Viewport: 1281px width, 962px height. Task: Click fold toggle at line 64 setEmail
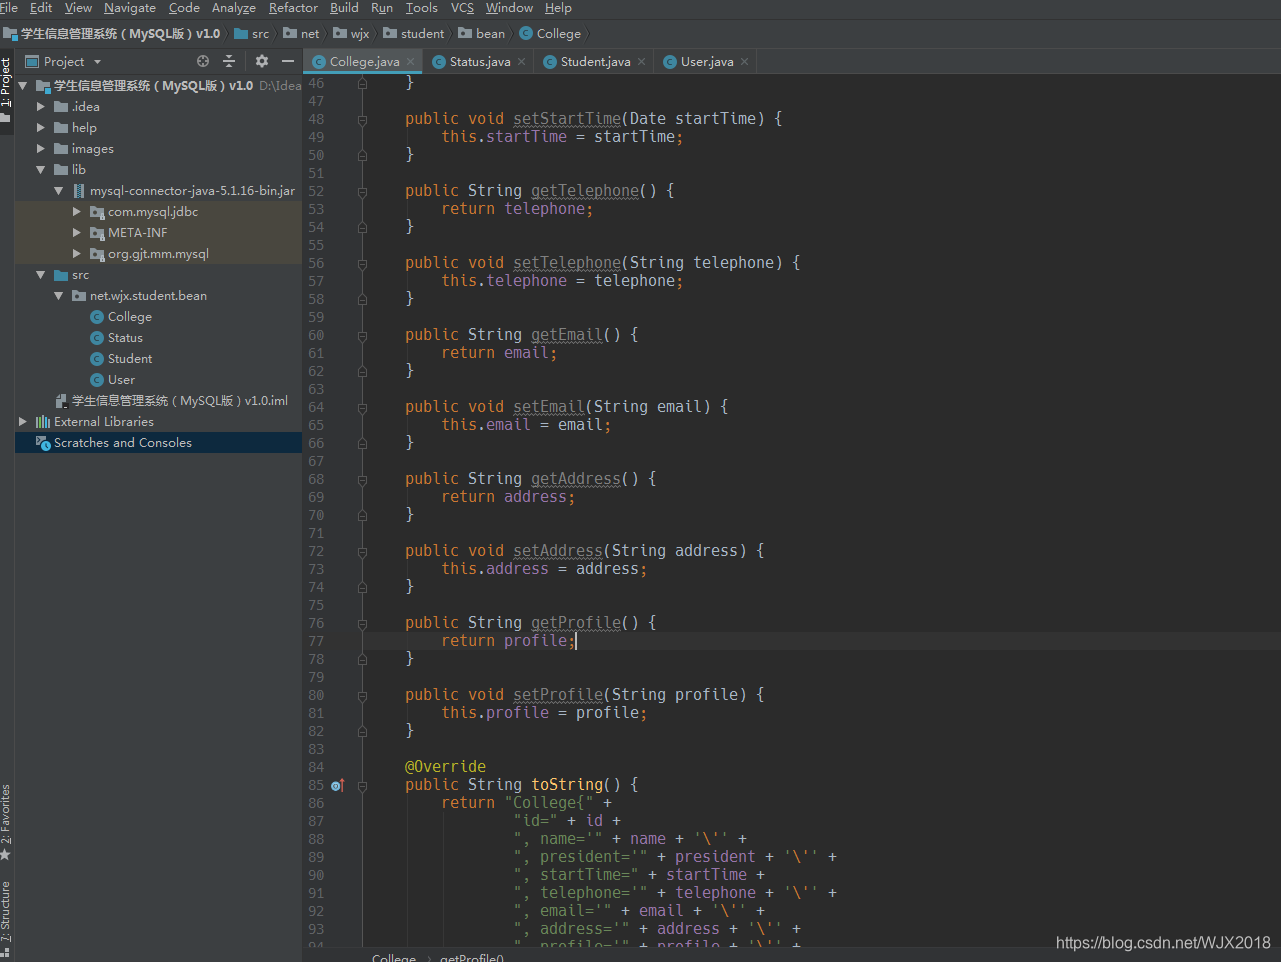[362, 407]
